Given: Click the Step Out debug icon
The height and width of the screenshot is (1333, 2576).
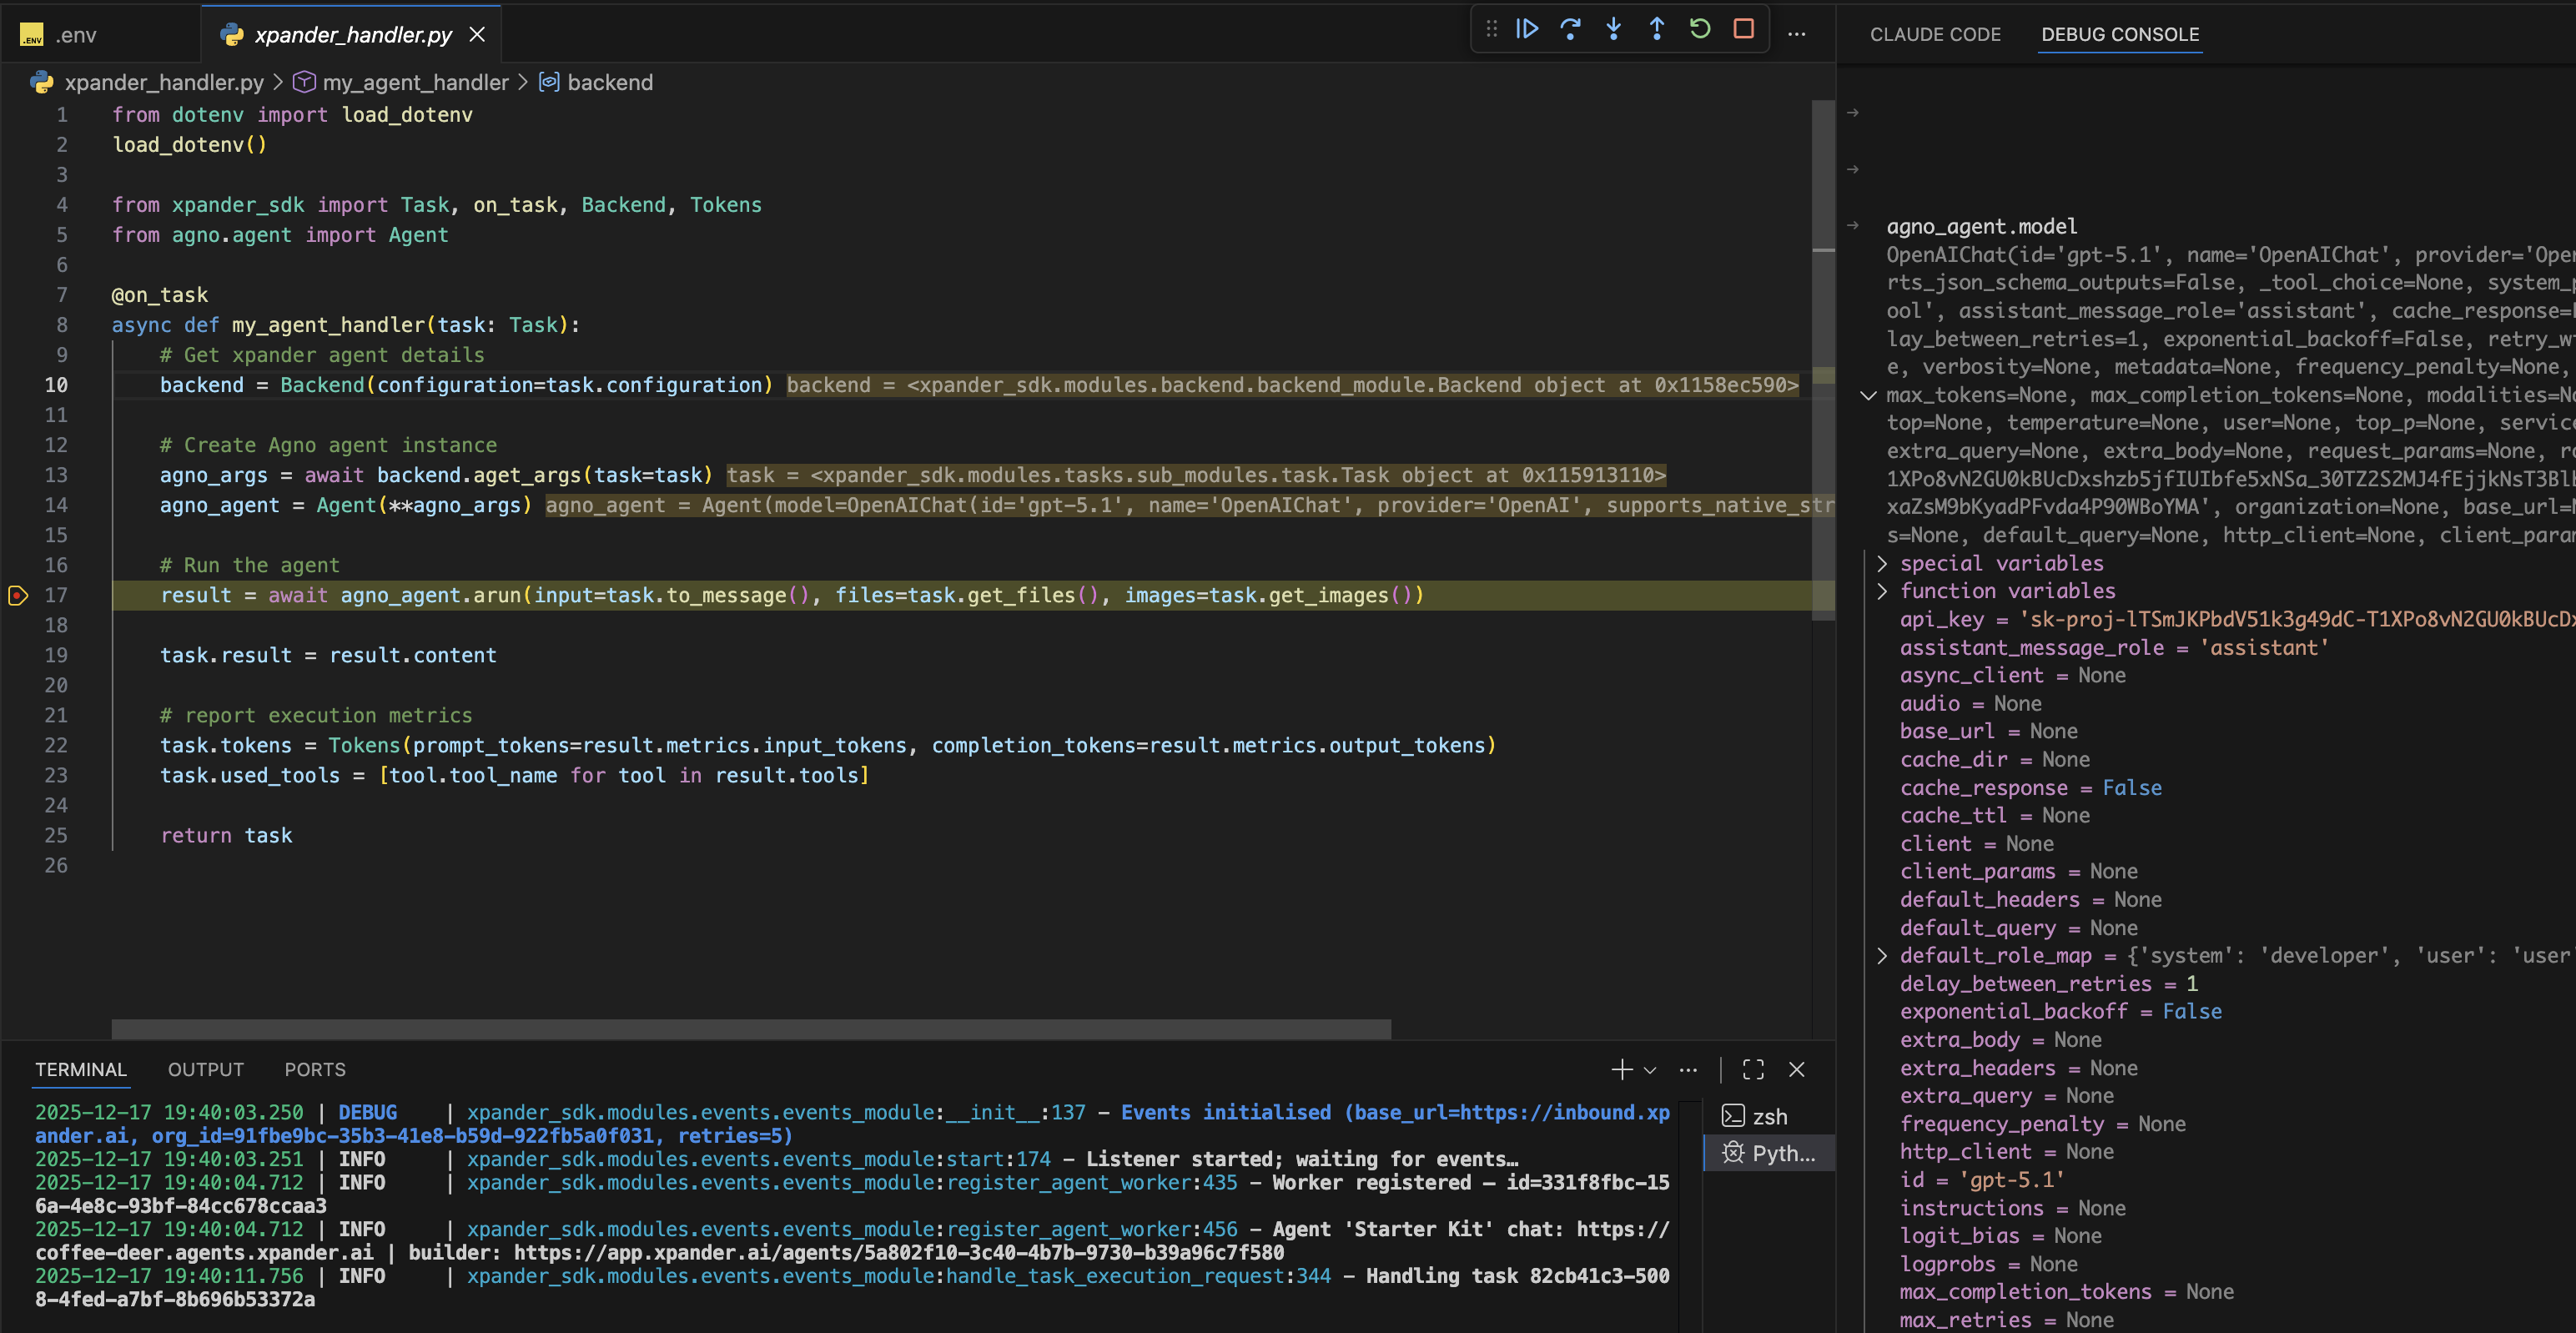Looking at the screenshot, I should click(1657, 29).
